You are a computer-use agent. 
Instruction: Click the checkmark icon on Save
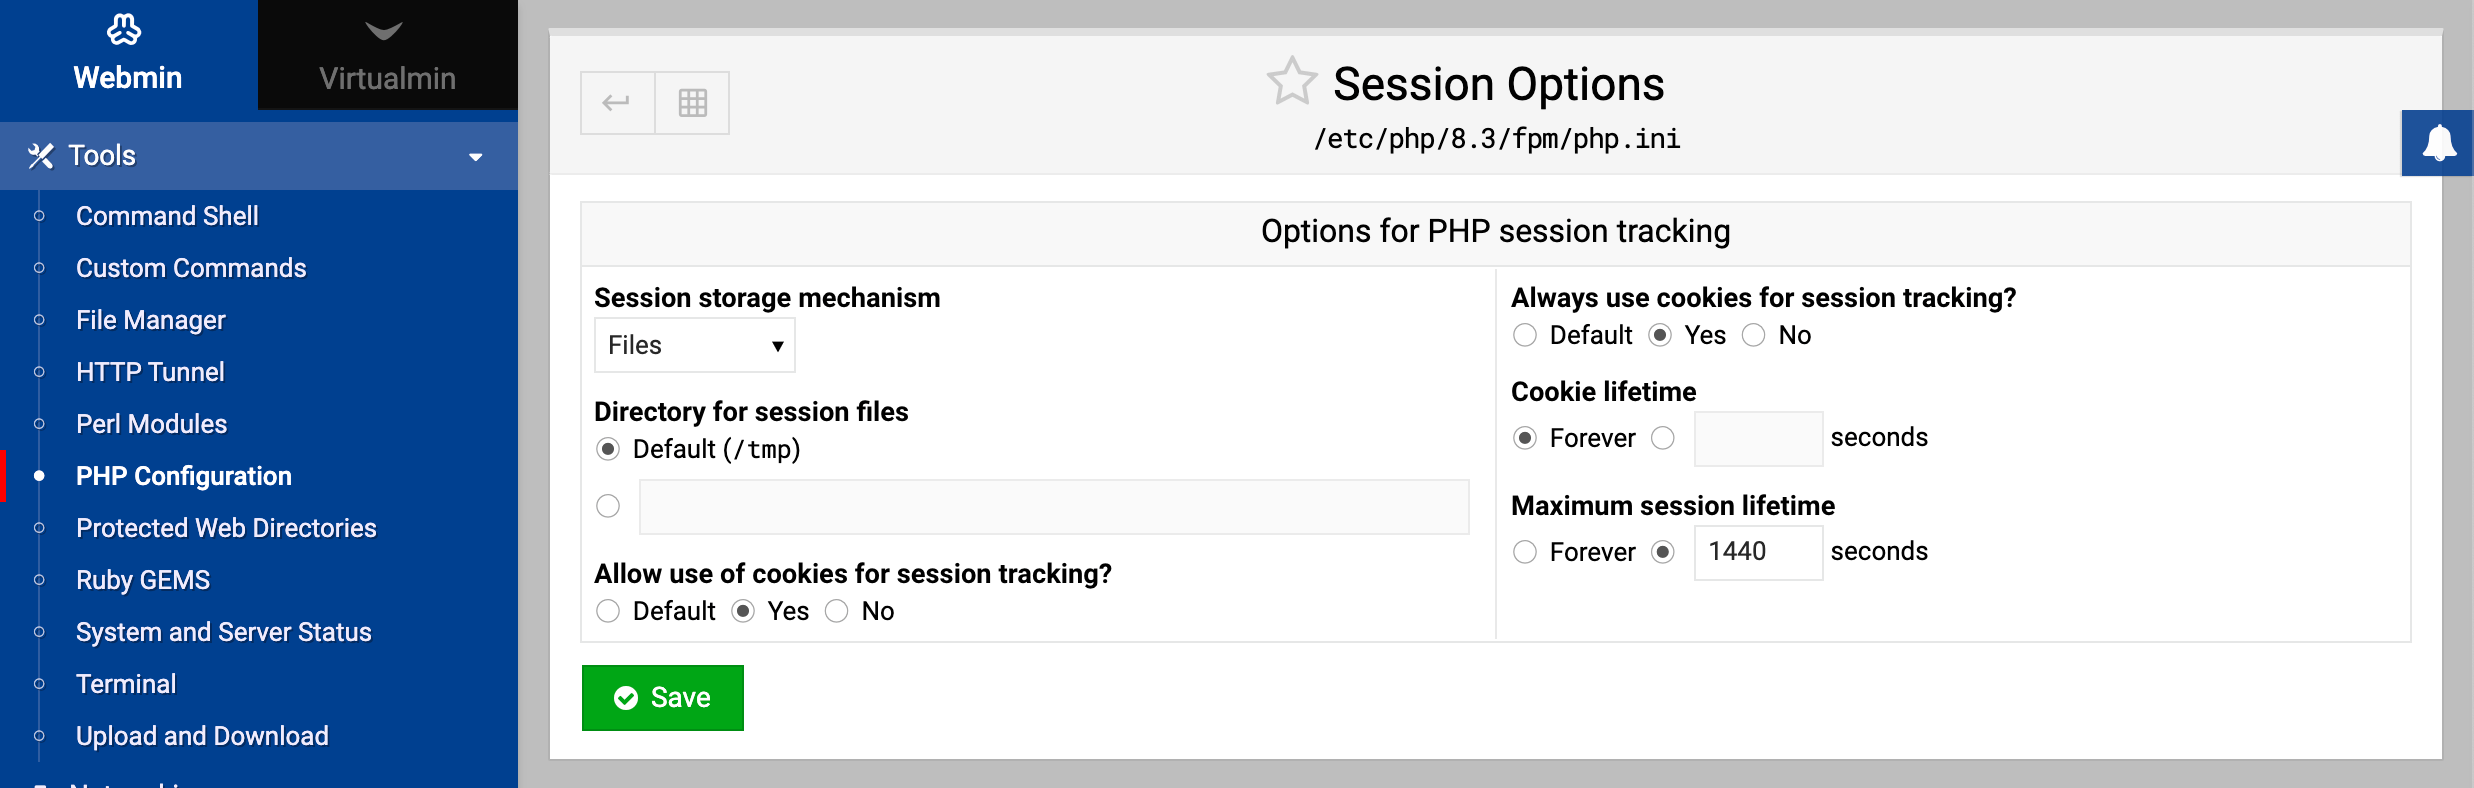coord(626,698)
